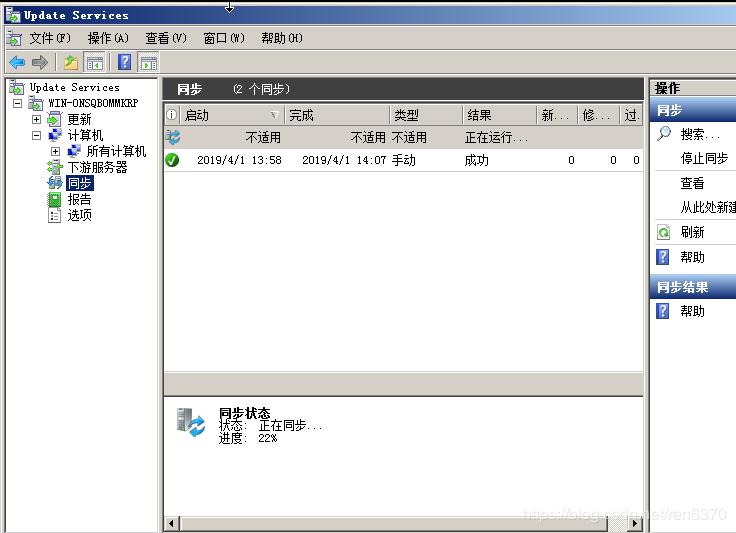Click the 成功 result cell

click(x=476, y=160)
